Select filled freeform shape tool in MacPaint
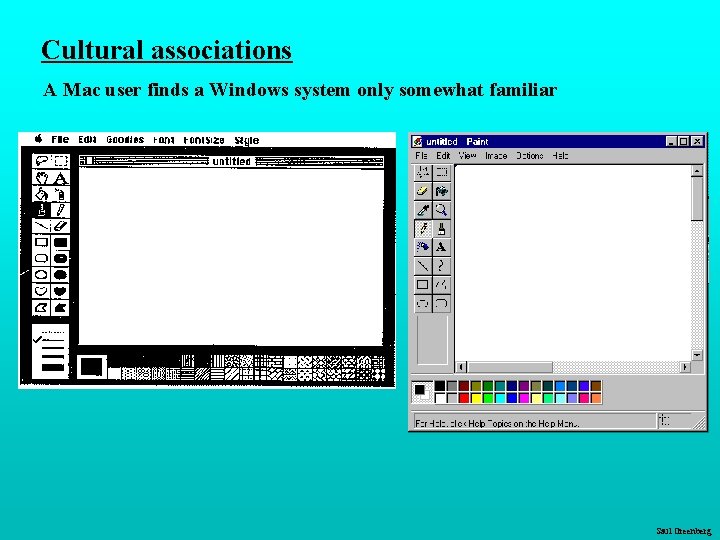720x540 pixels. pyautogui.click(x=61, y=291)
